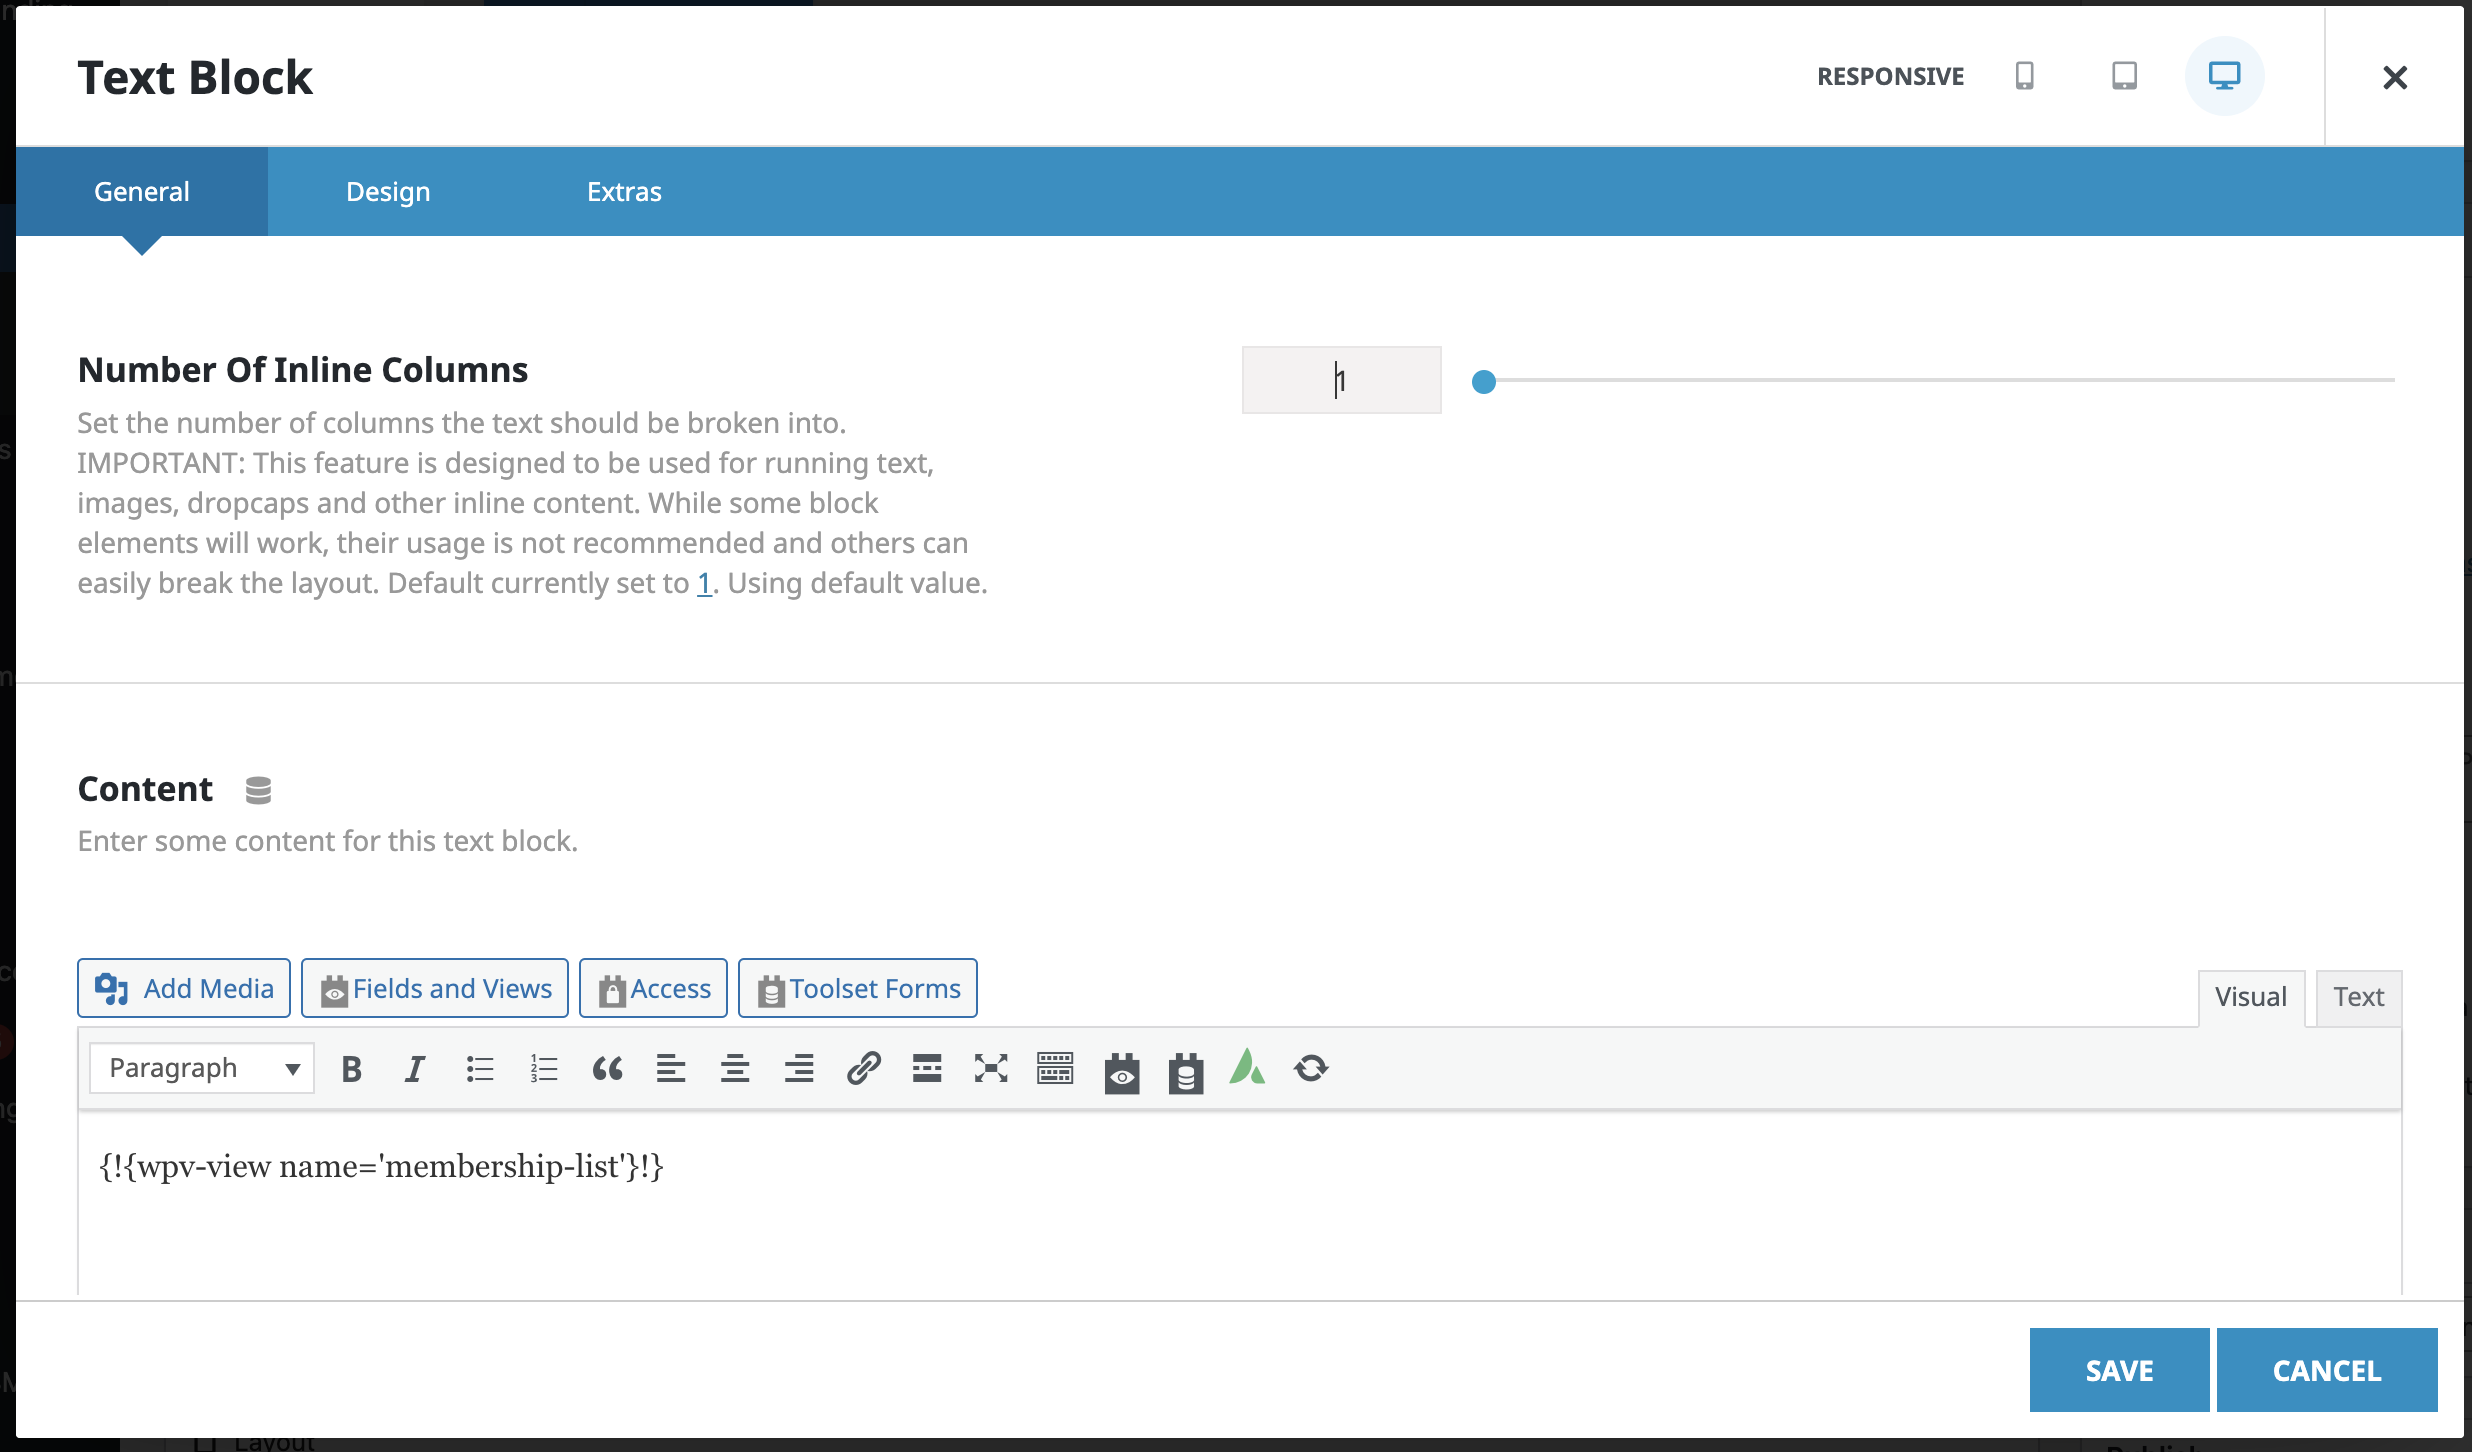Click inside the content editor text
The height and width of the screenshot is (1452, 2472).
click(x=381, y=1166)
